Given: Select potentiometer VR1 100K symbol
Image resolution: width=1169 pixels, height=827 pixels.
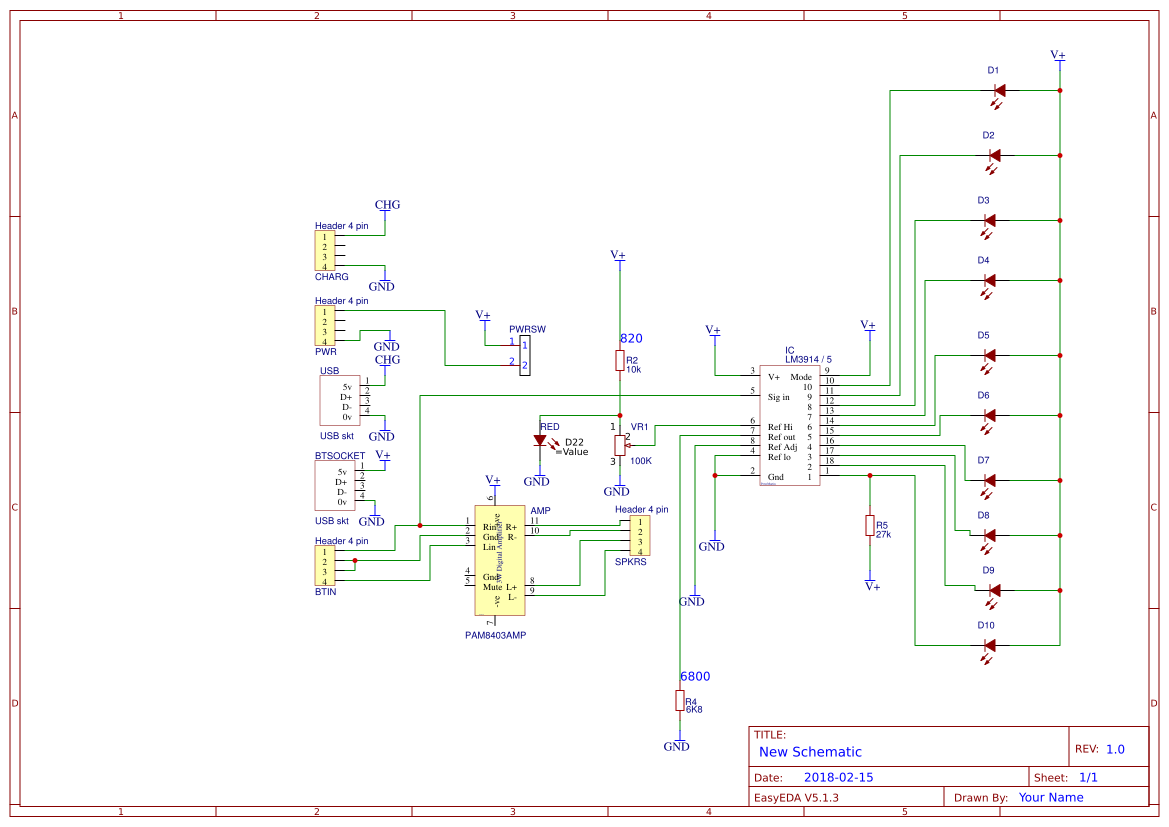Looking at the screenshot, I should [622, 443].
